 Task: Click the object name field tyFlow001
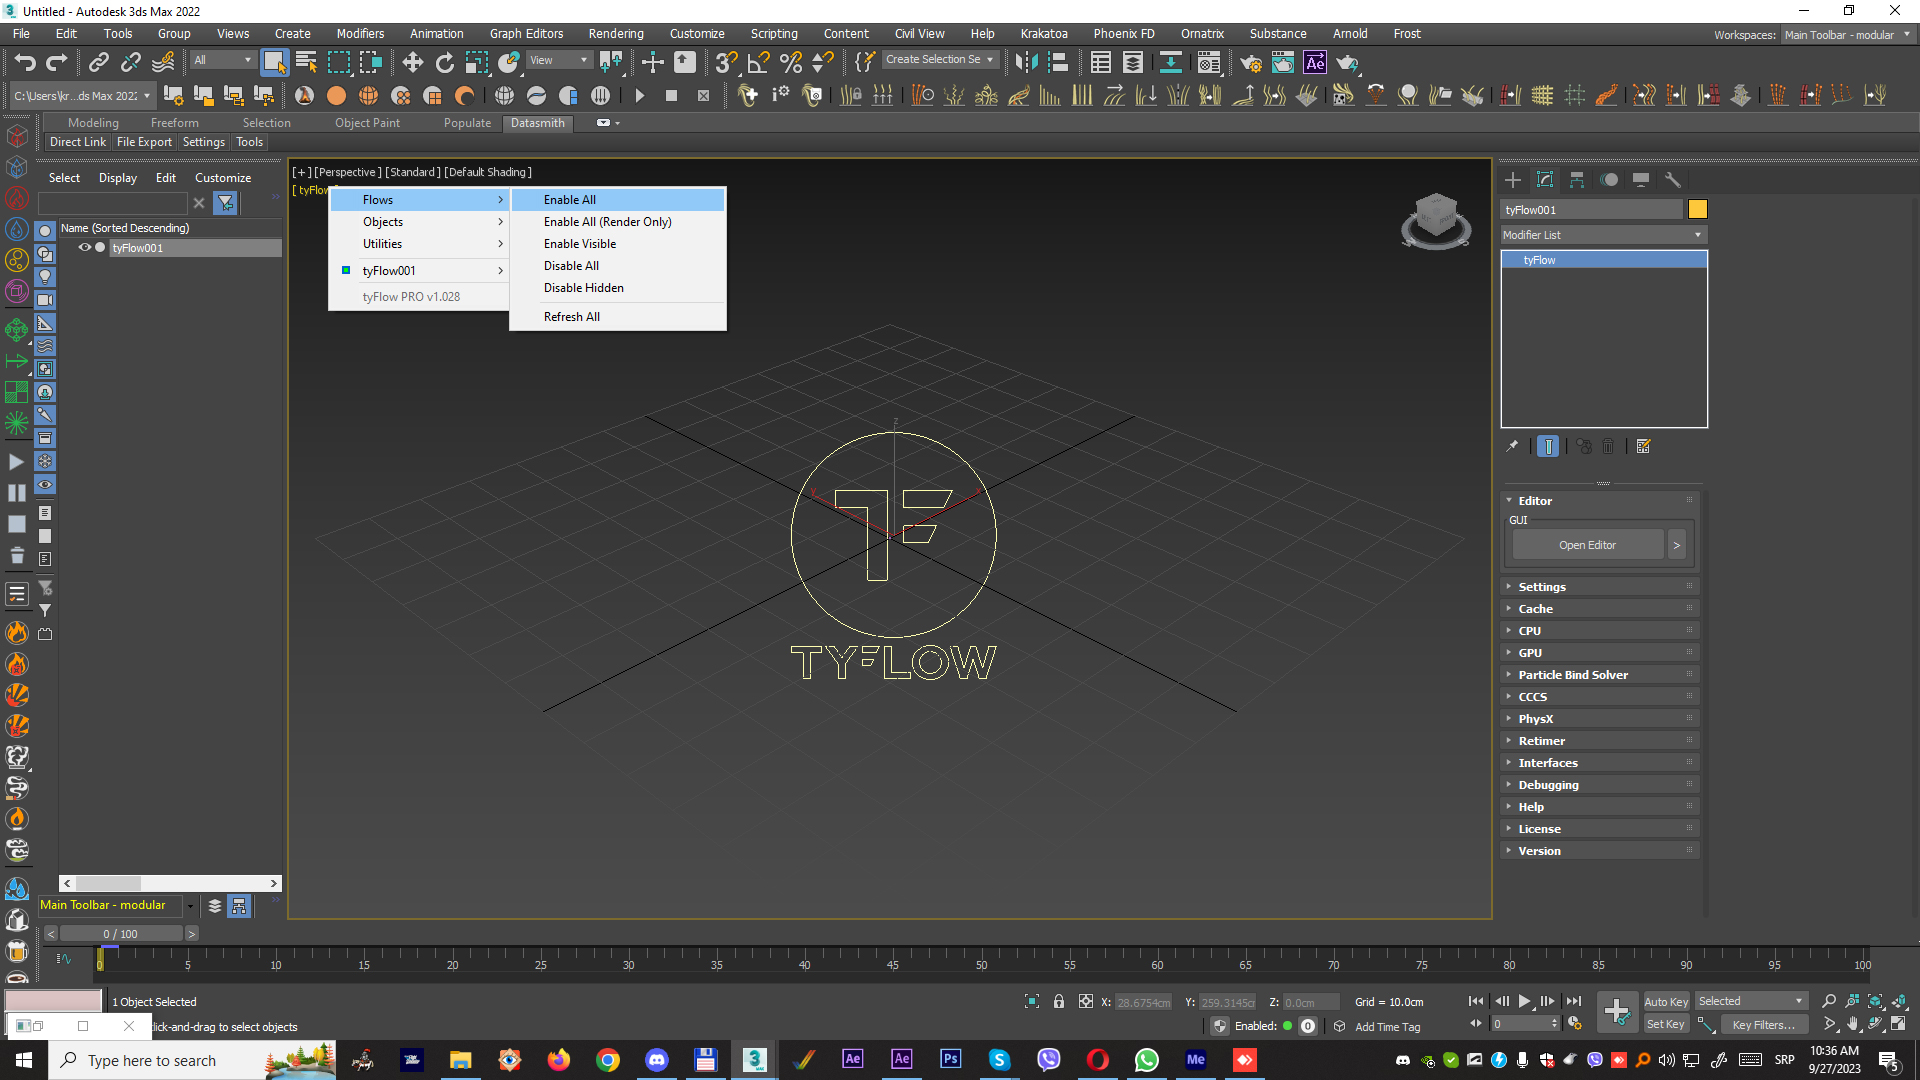click(1591, 209)
